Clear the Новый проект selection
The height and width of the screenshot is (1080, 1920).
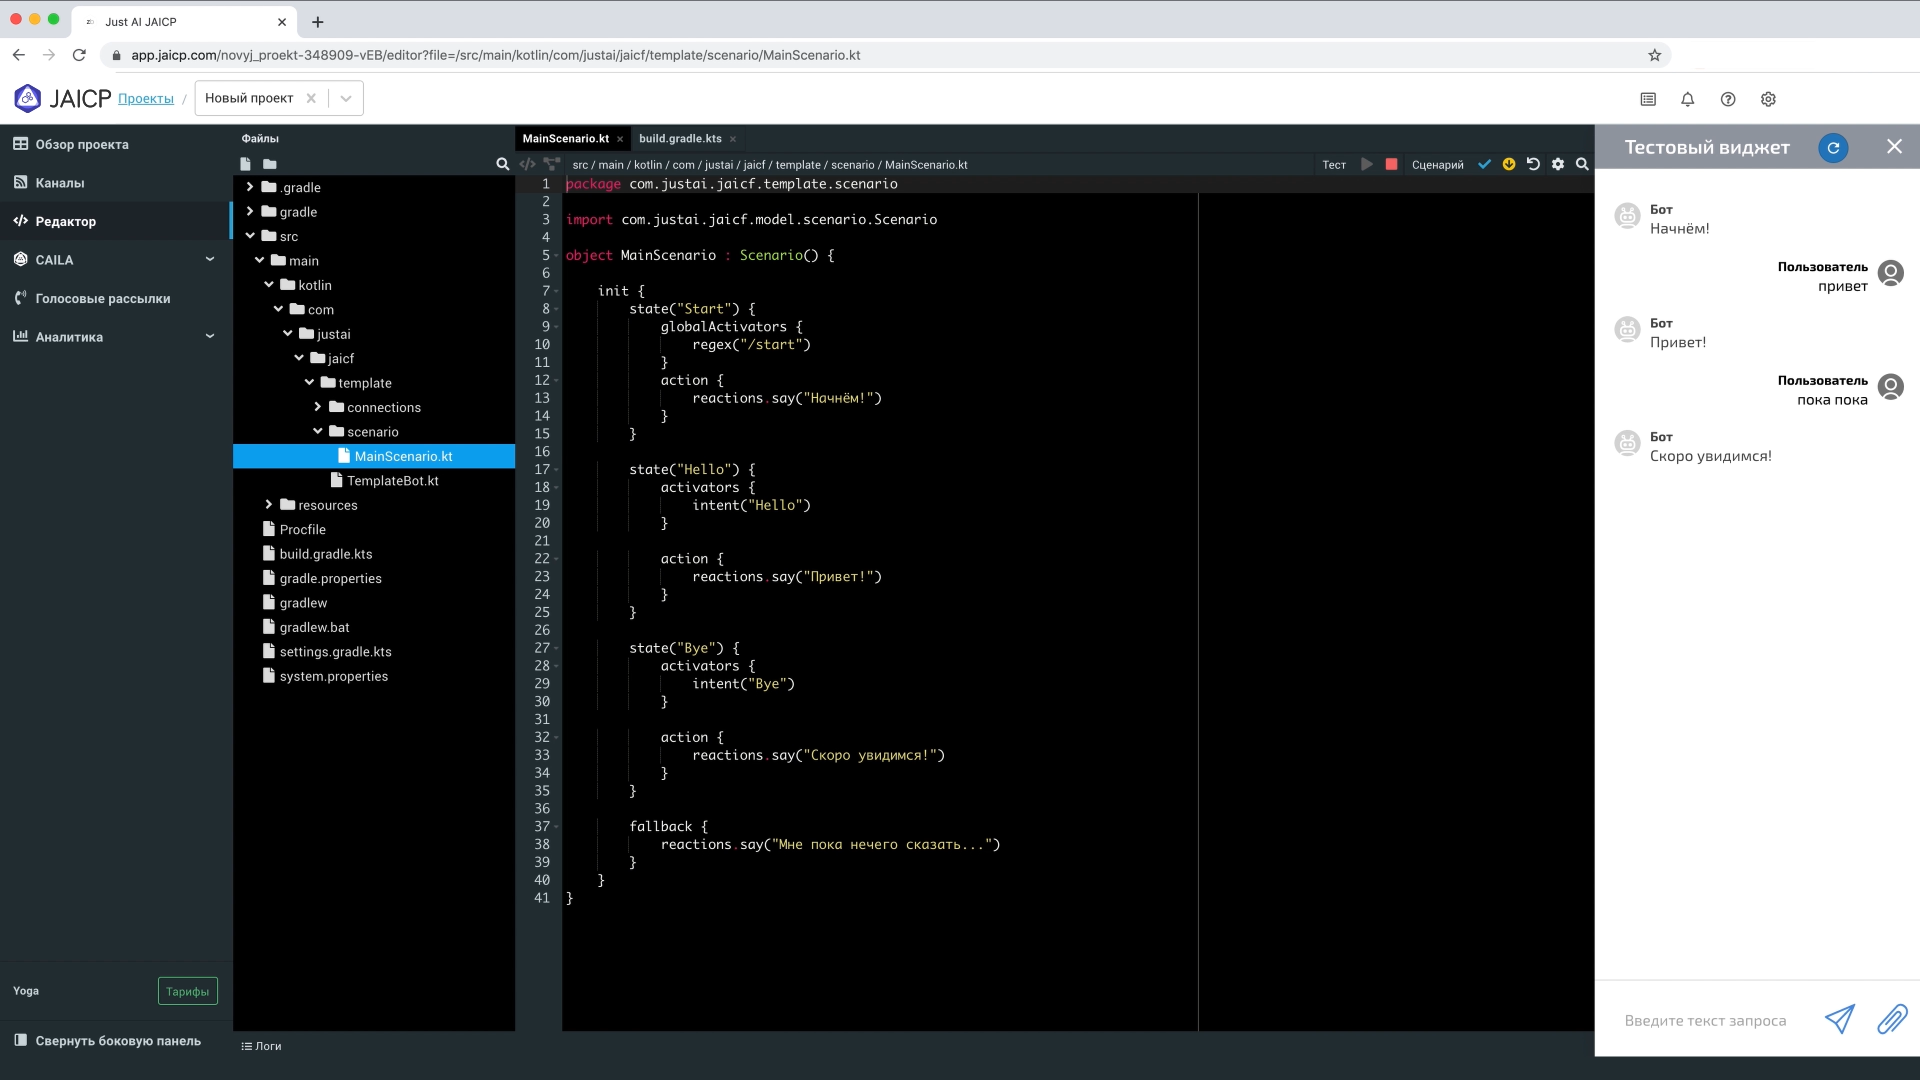[x=311, y=98]
